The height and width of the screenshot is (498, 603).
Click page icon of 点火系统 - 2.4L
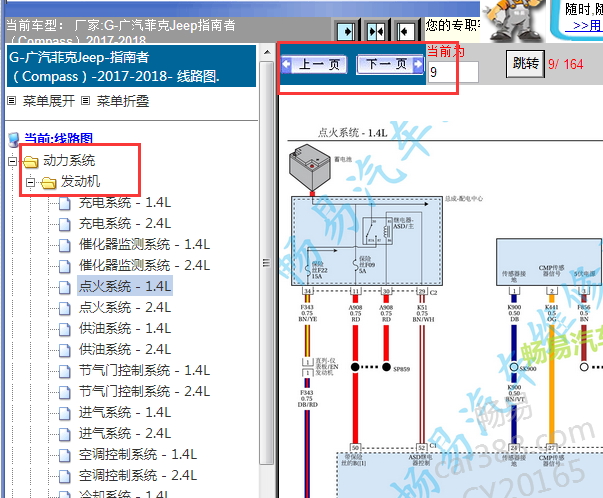tap(65, 308)
